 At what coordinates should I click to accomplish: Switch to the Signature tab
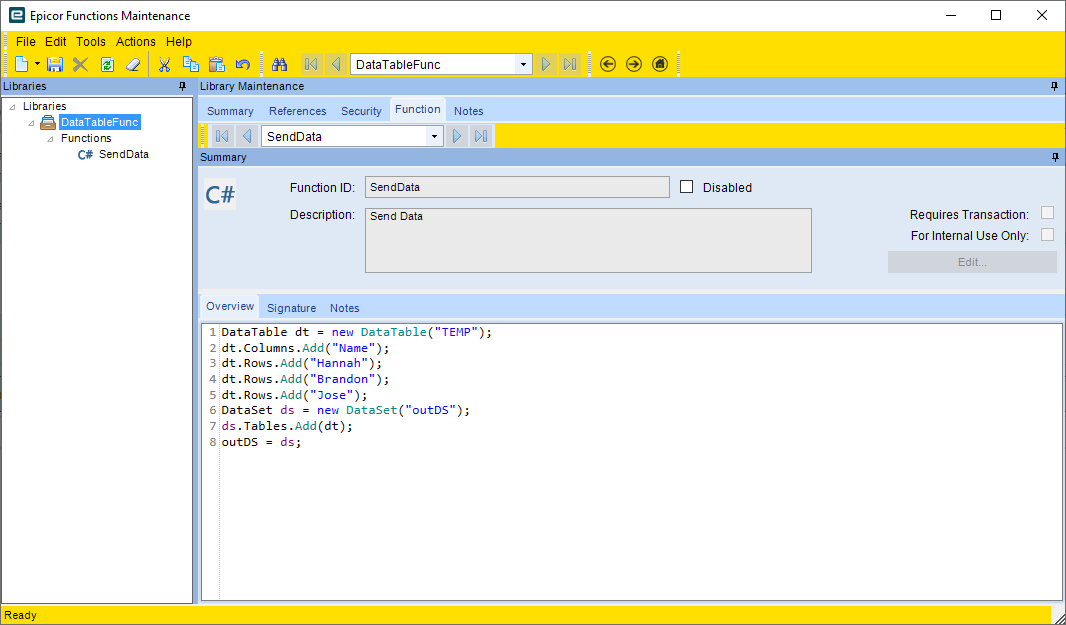tap(292, 308)
